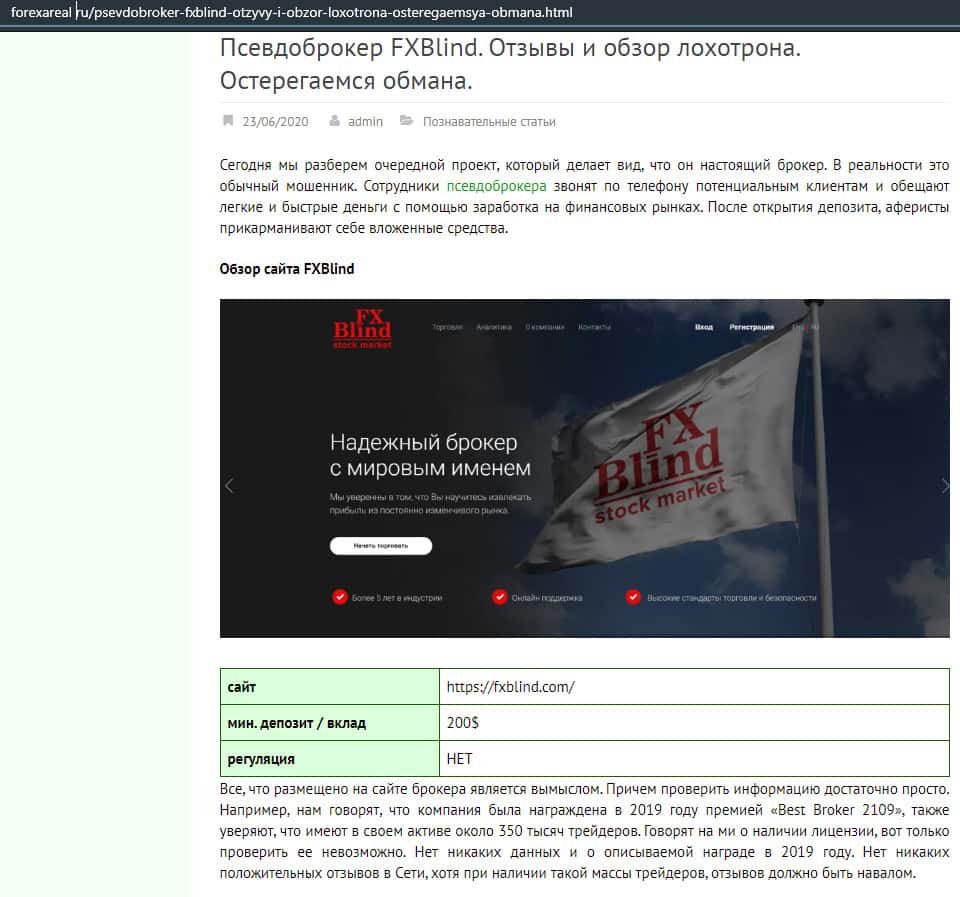The image size is (960, 897).
Task: Click the address bar URL forexareal
Action: click(x=291, y=12)
